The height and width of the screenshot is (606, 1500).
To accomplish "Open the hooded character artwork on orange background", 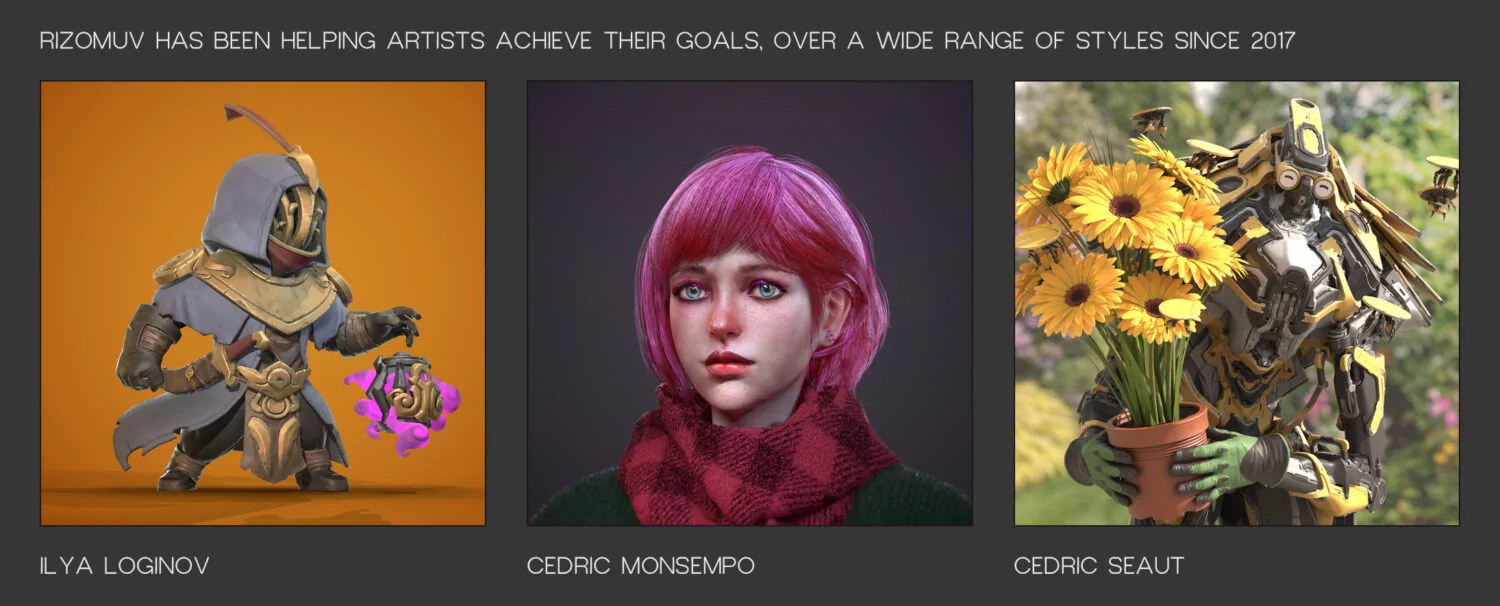I will point(263,303).
